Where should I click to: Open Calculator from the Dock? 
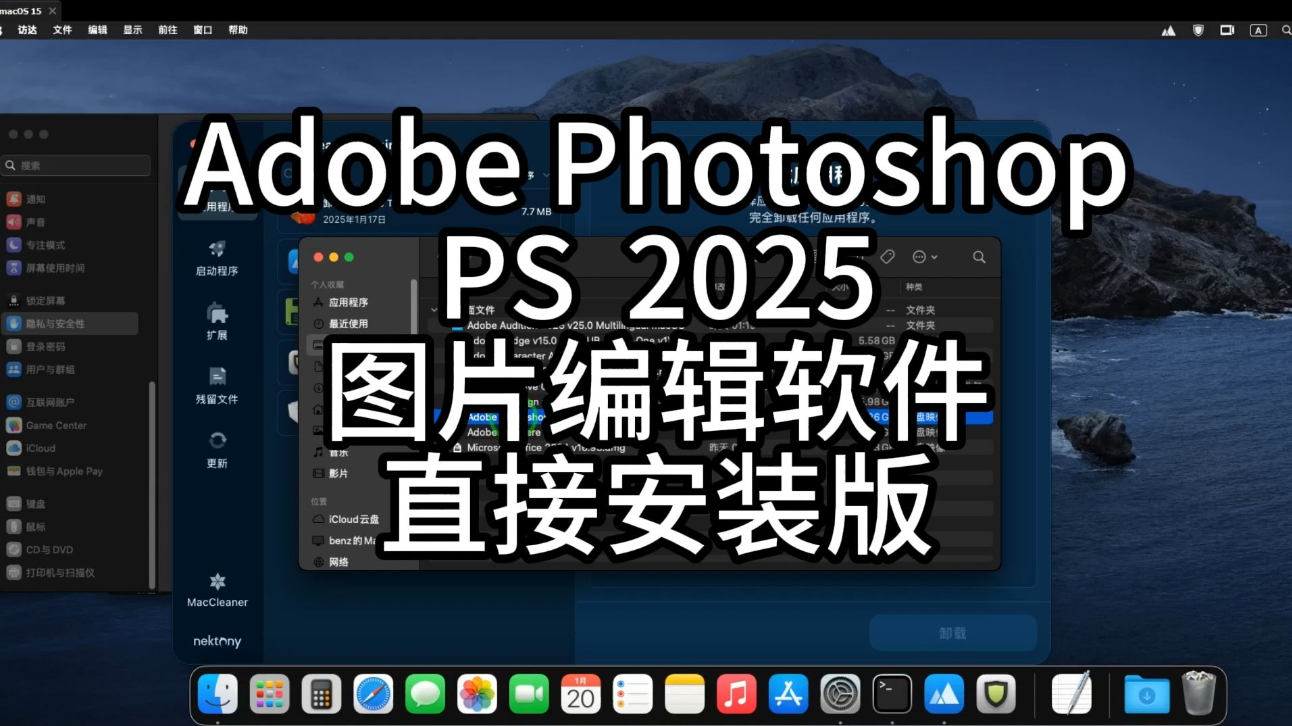coord(321,693)
